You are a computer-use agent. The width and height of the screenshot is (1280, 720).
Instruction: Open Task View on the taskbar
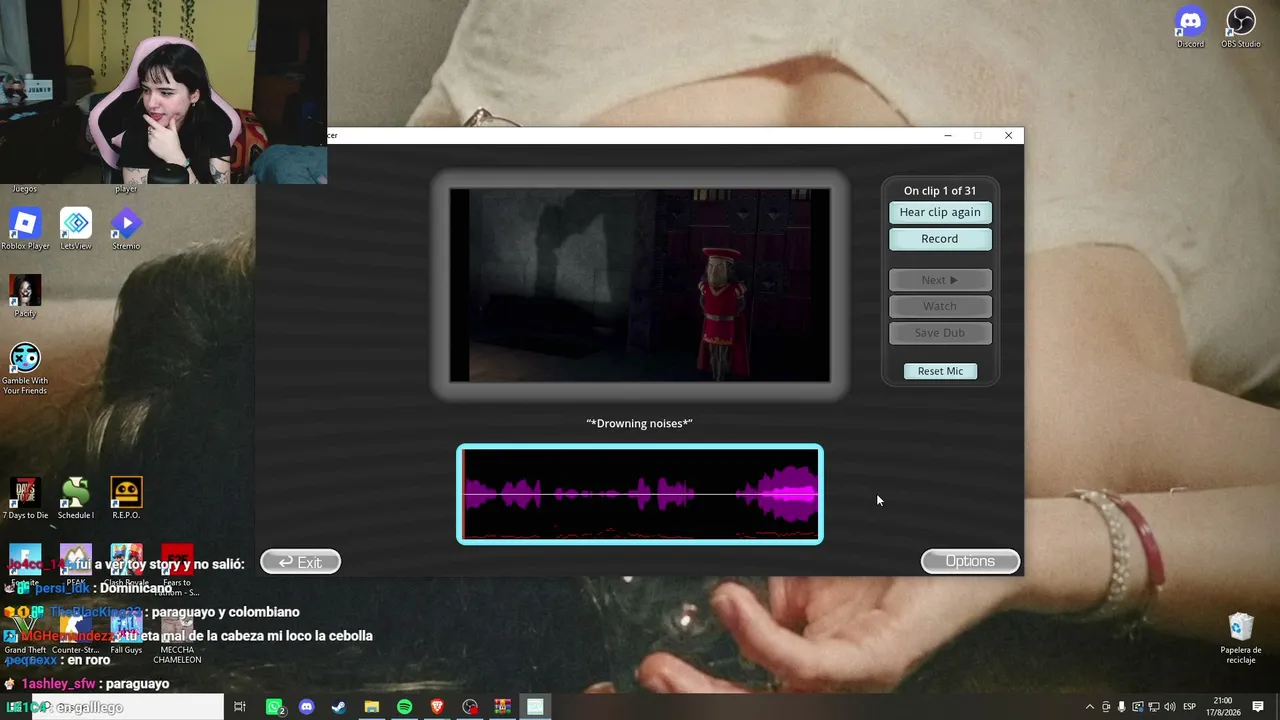point(240,707)
